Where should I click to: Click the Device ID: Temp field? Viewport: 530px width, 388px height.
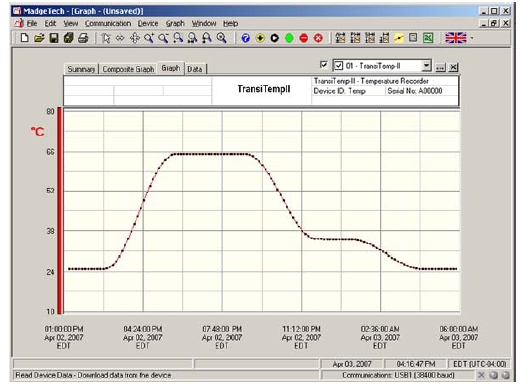[x=339, y=91]
